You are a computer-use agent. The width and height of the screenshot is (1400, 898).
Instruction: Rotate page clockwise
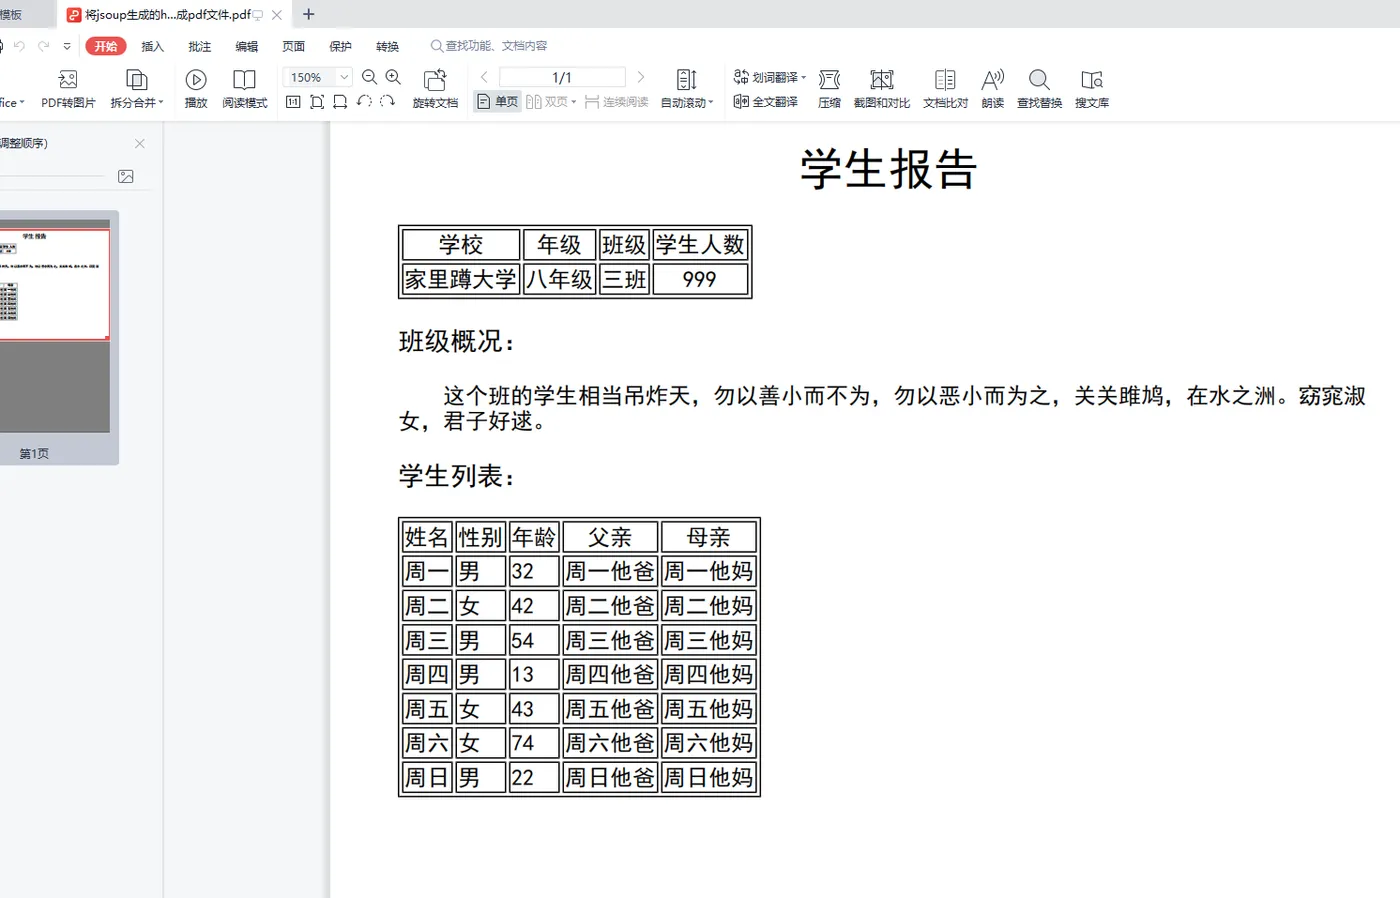388,102
